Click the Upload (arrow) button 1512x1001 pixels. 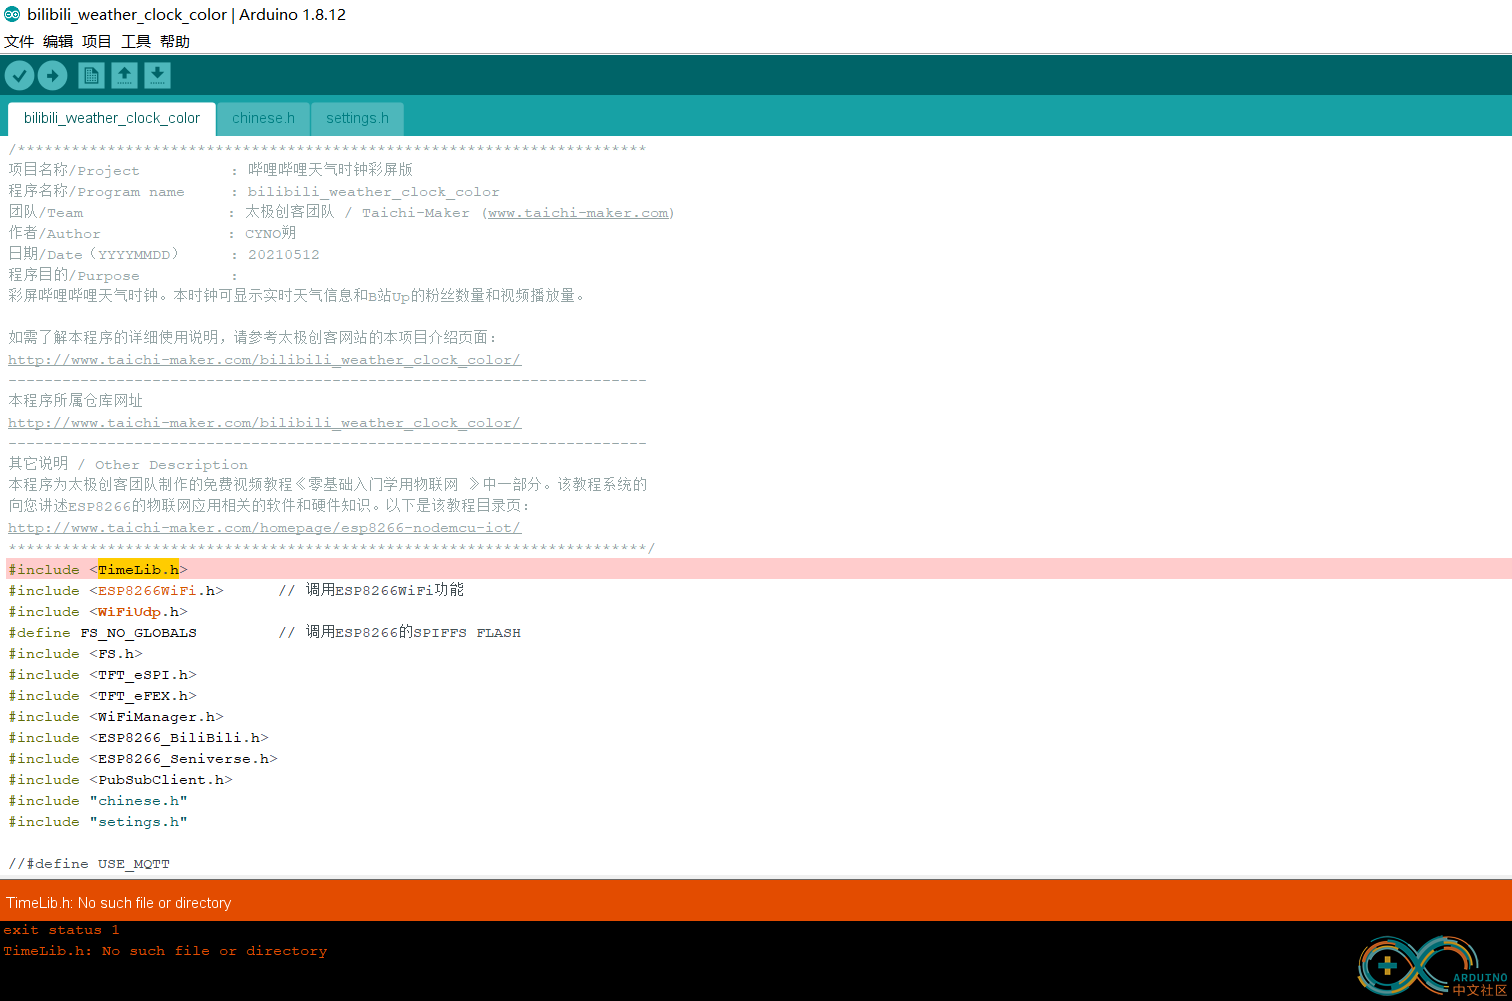point(52,75)
